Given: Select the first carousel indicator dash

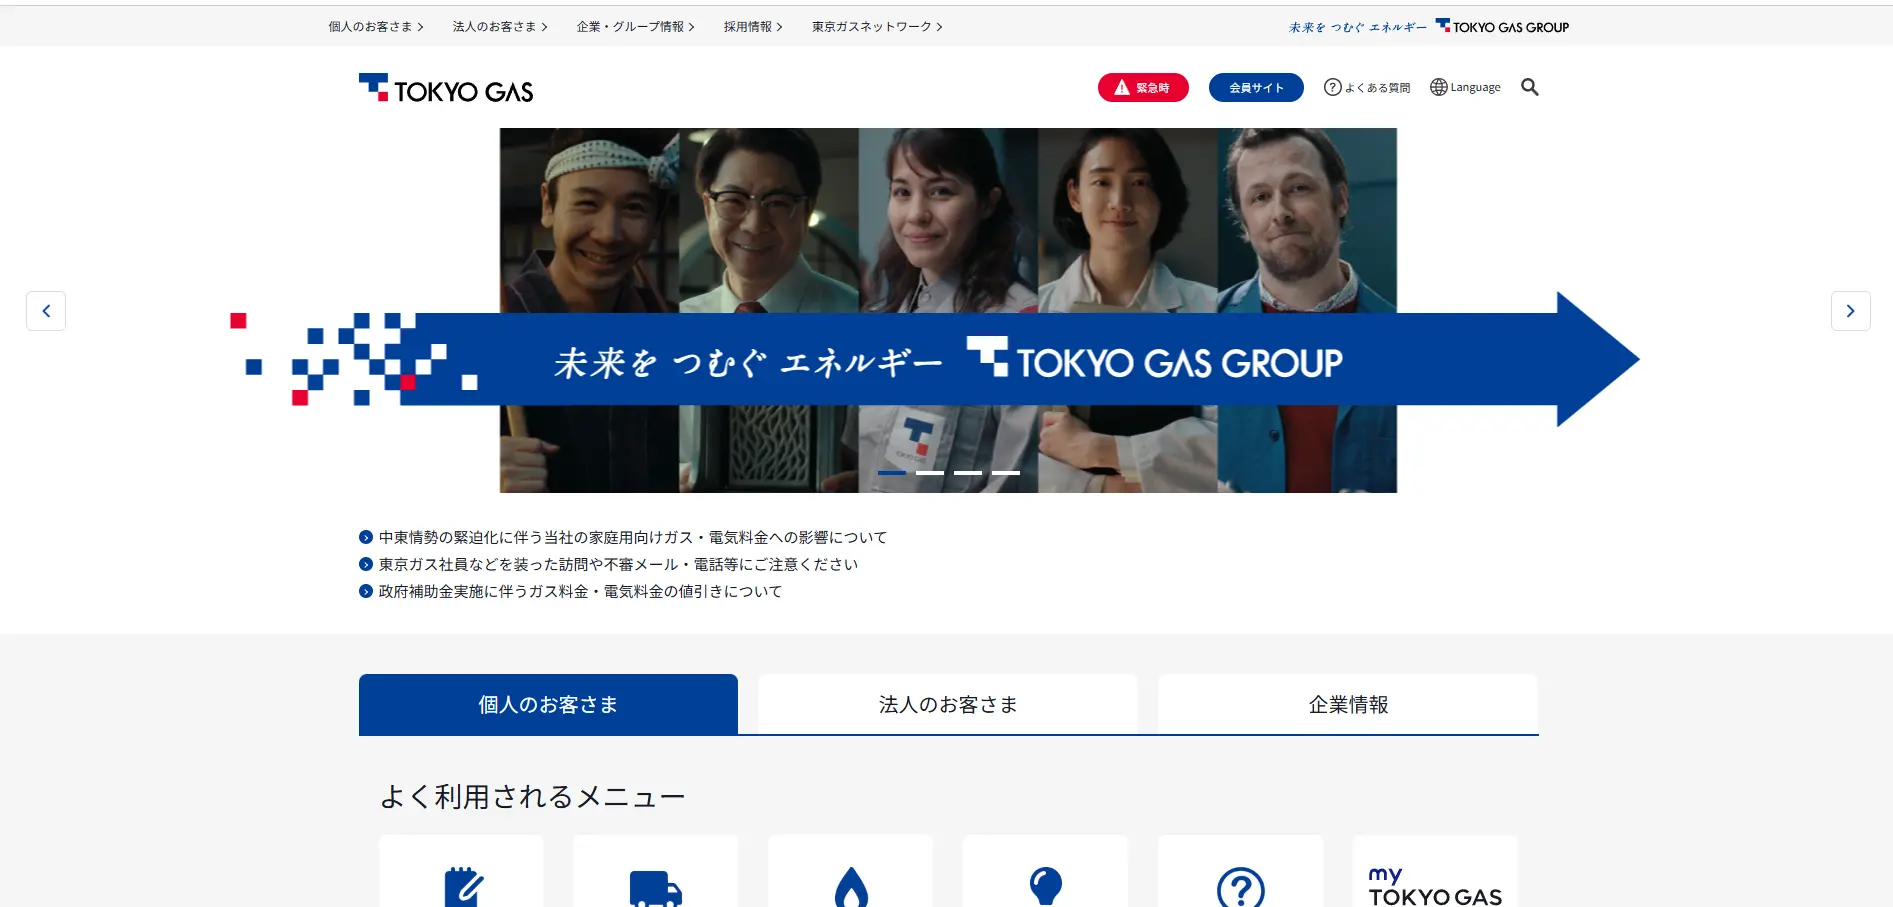Looking at the screenshot, I should point(892,472).
